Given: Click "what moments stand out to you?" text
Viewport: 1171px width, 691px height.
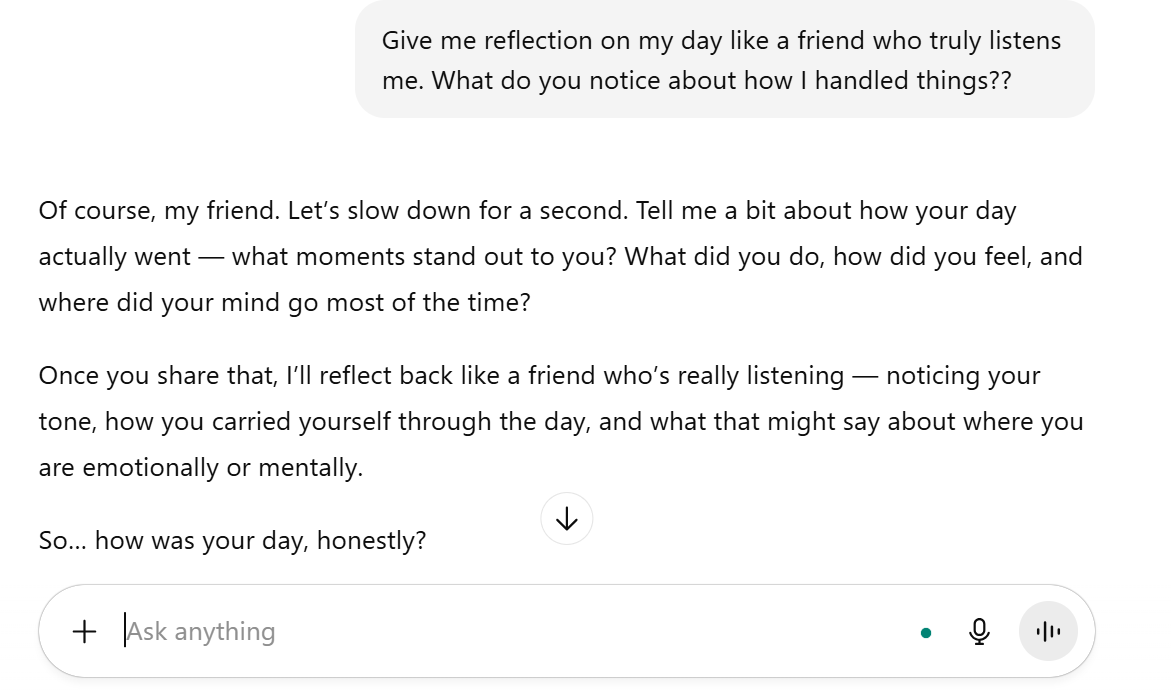Looking at the screenshot, I should coord(424,256).
